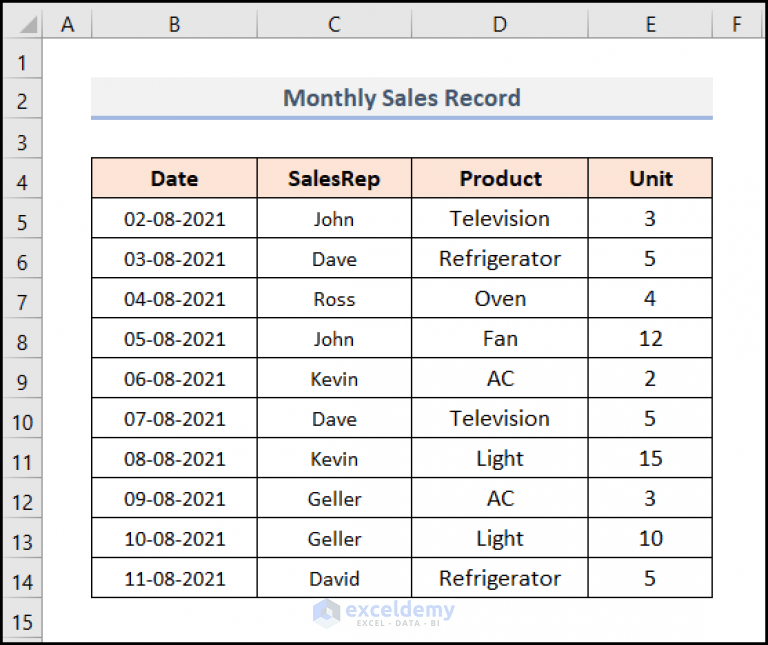
Task: Click Kevin in row 11
Action: 334,458
